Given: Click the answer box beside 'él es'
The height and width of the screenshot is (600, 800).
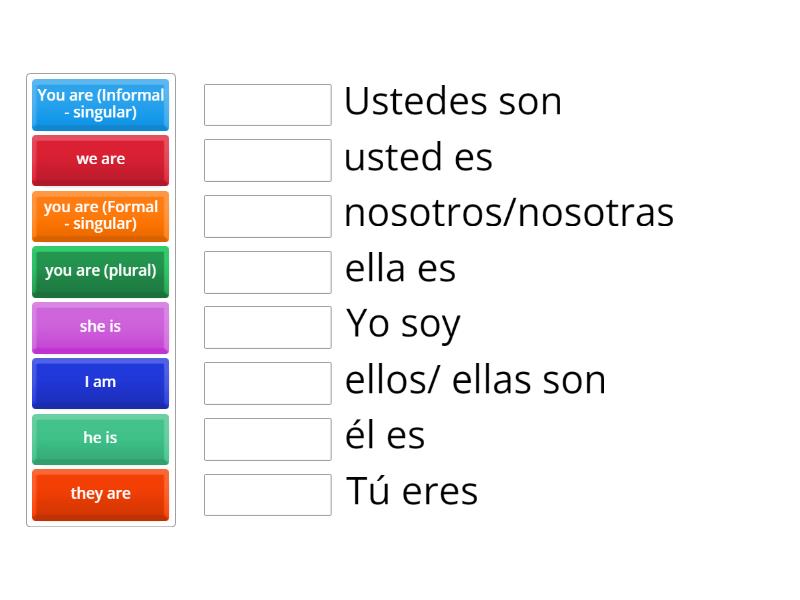Looking at the screenshot, I should point(267,438).
